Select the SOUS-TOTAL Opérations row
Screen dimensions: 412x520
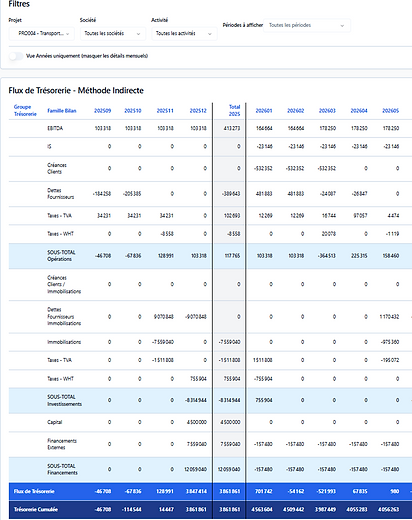tap(210, 256)
